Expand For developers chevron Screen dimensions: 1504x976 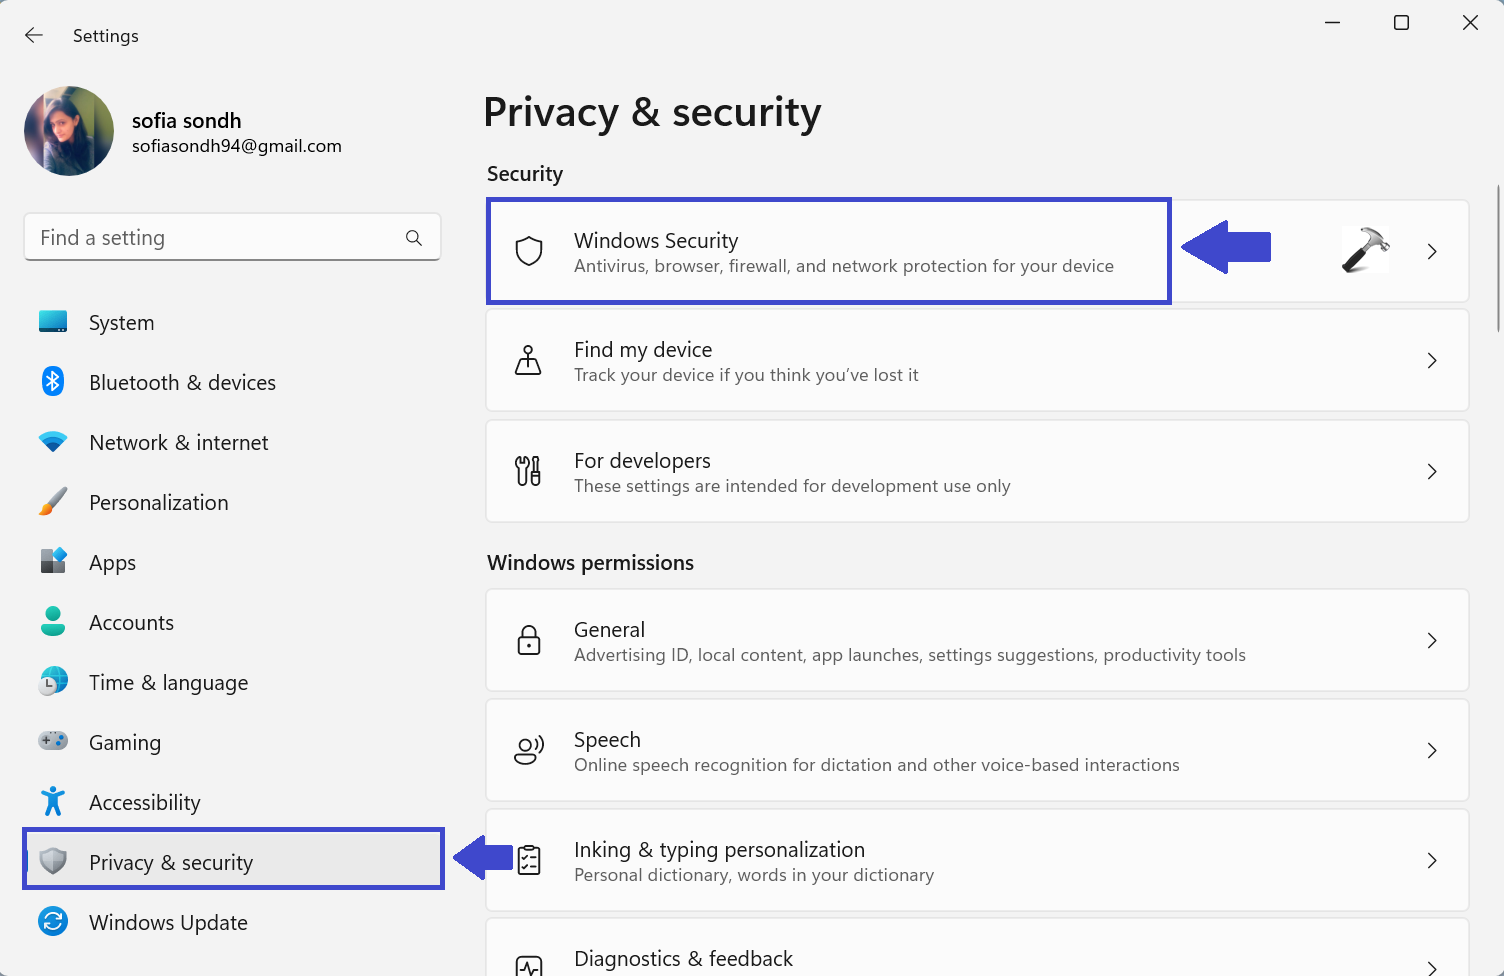[x=1432, y=472]
